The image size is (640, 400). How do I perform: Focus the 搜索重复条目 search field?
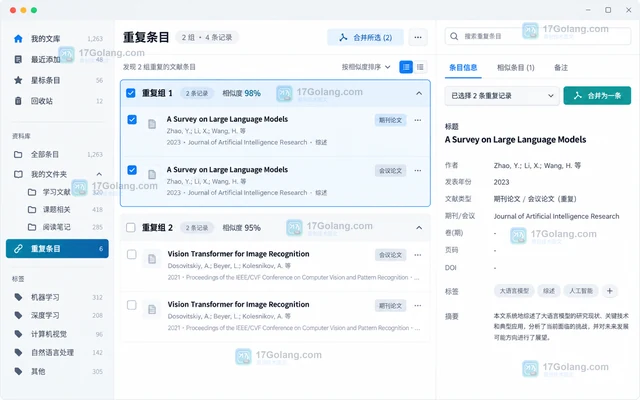tap(538, 36)
